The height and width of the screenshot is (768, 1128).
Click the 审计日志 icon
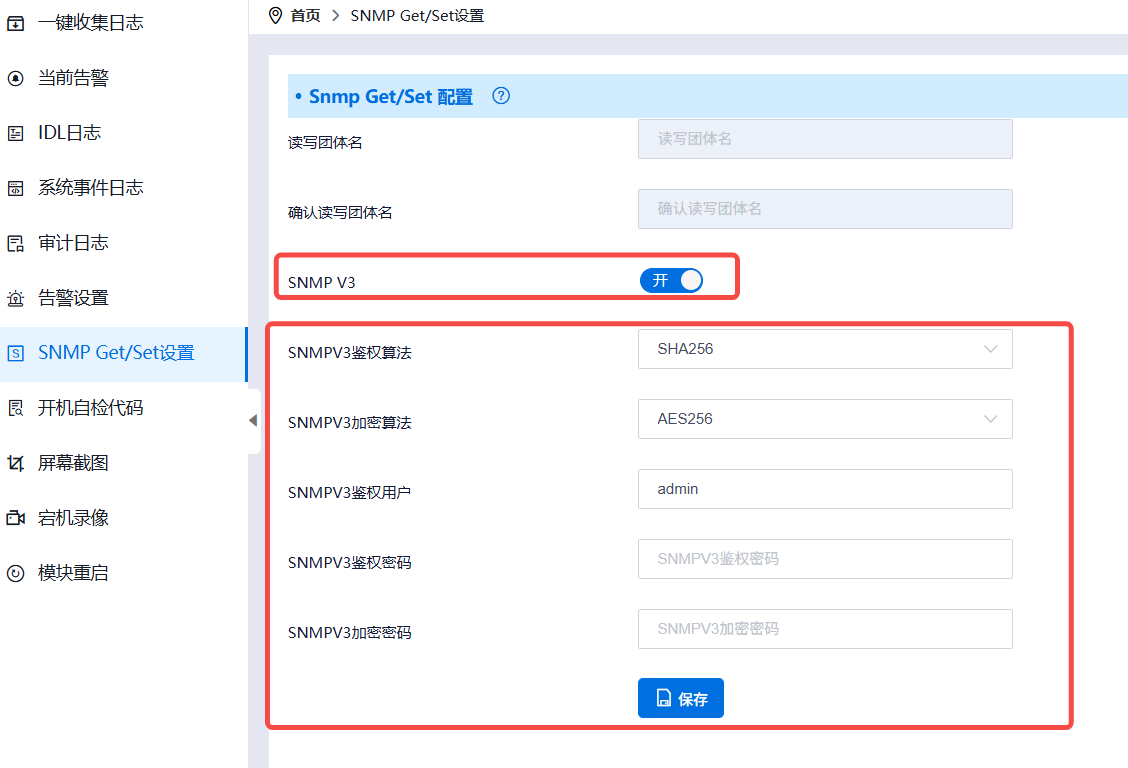(15, 243)
